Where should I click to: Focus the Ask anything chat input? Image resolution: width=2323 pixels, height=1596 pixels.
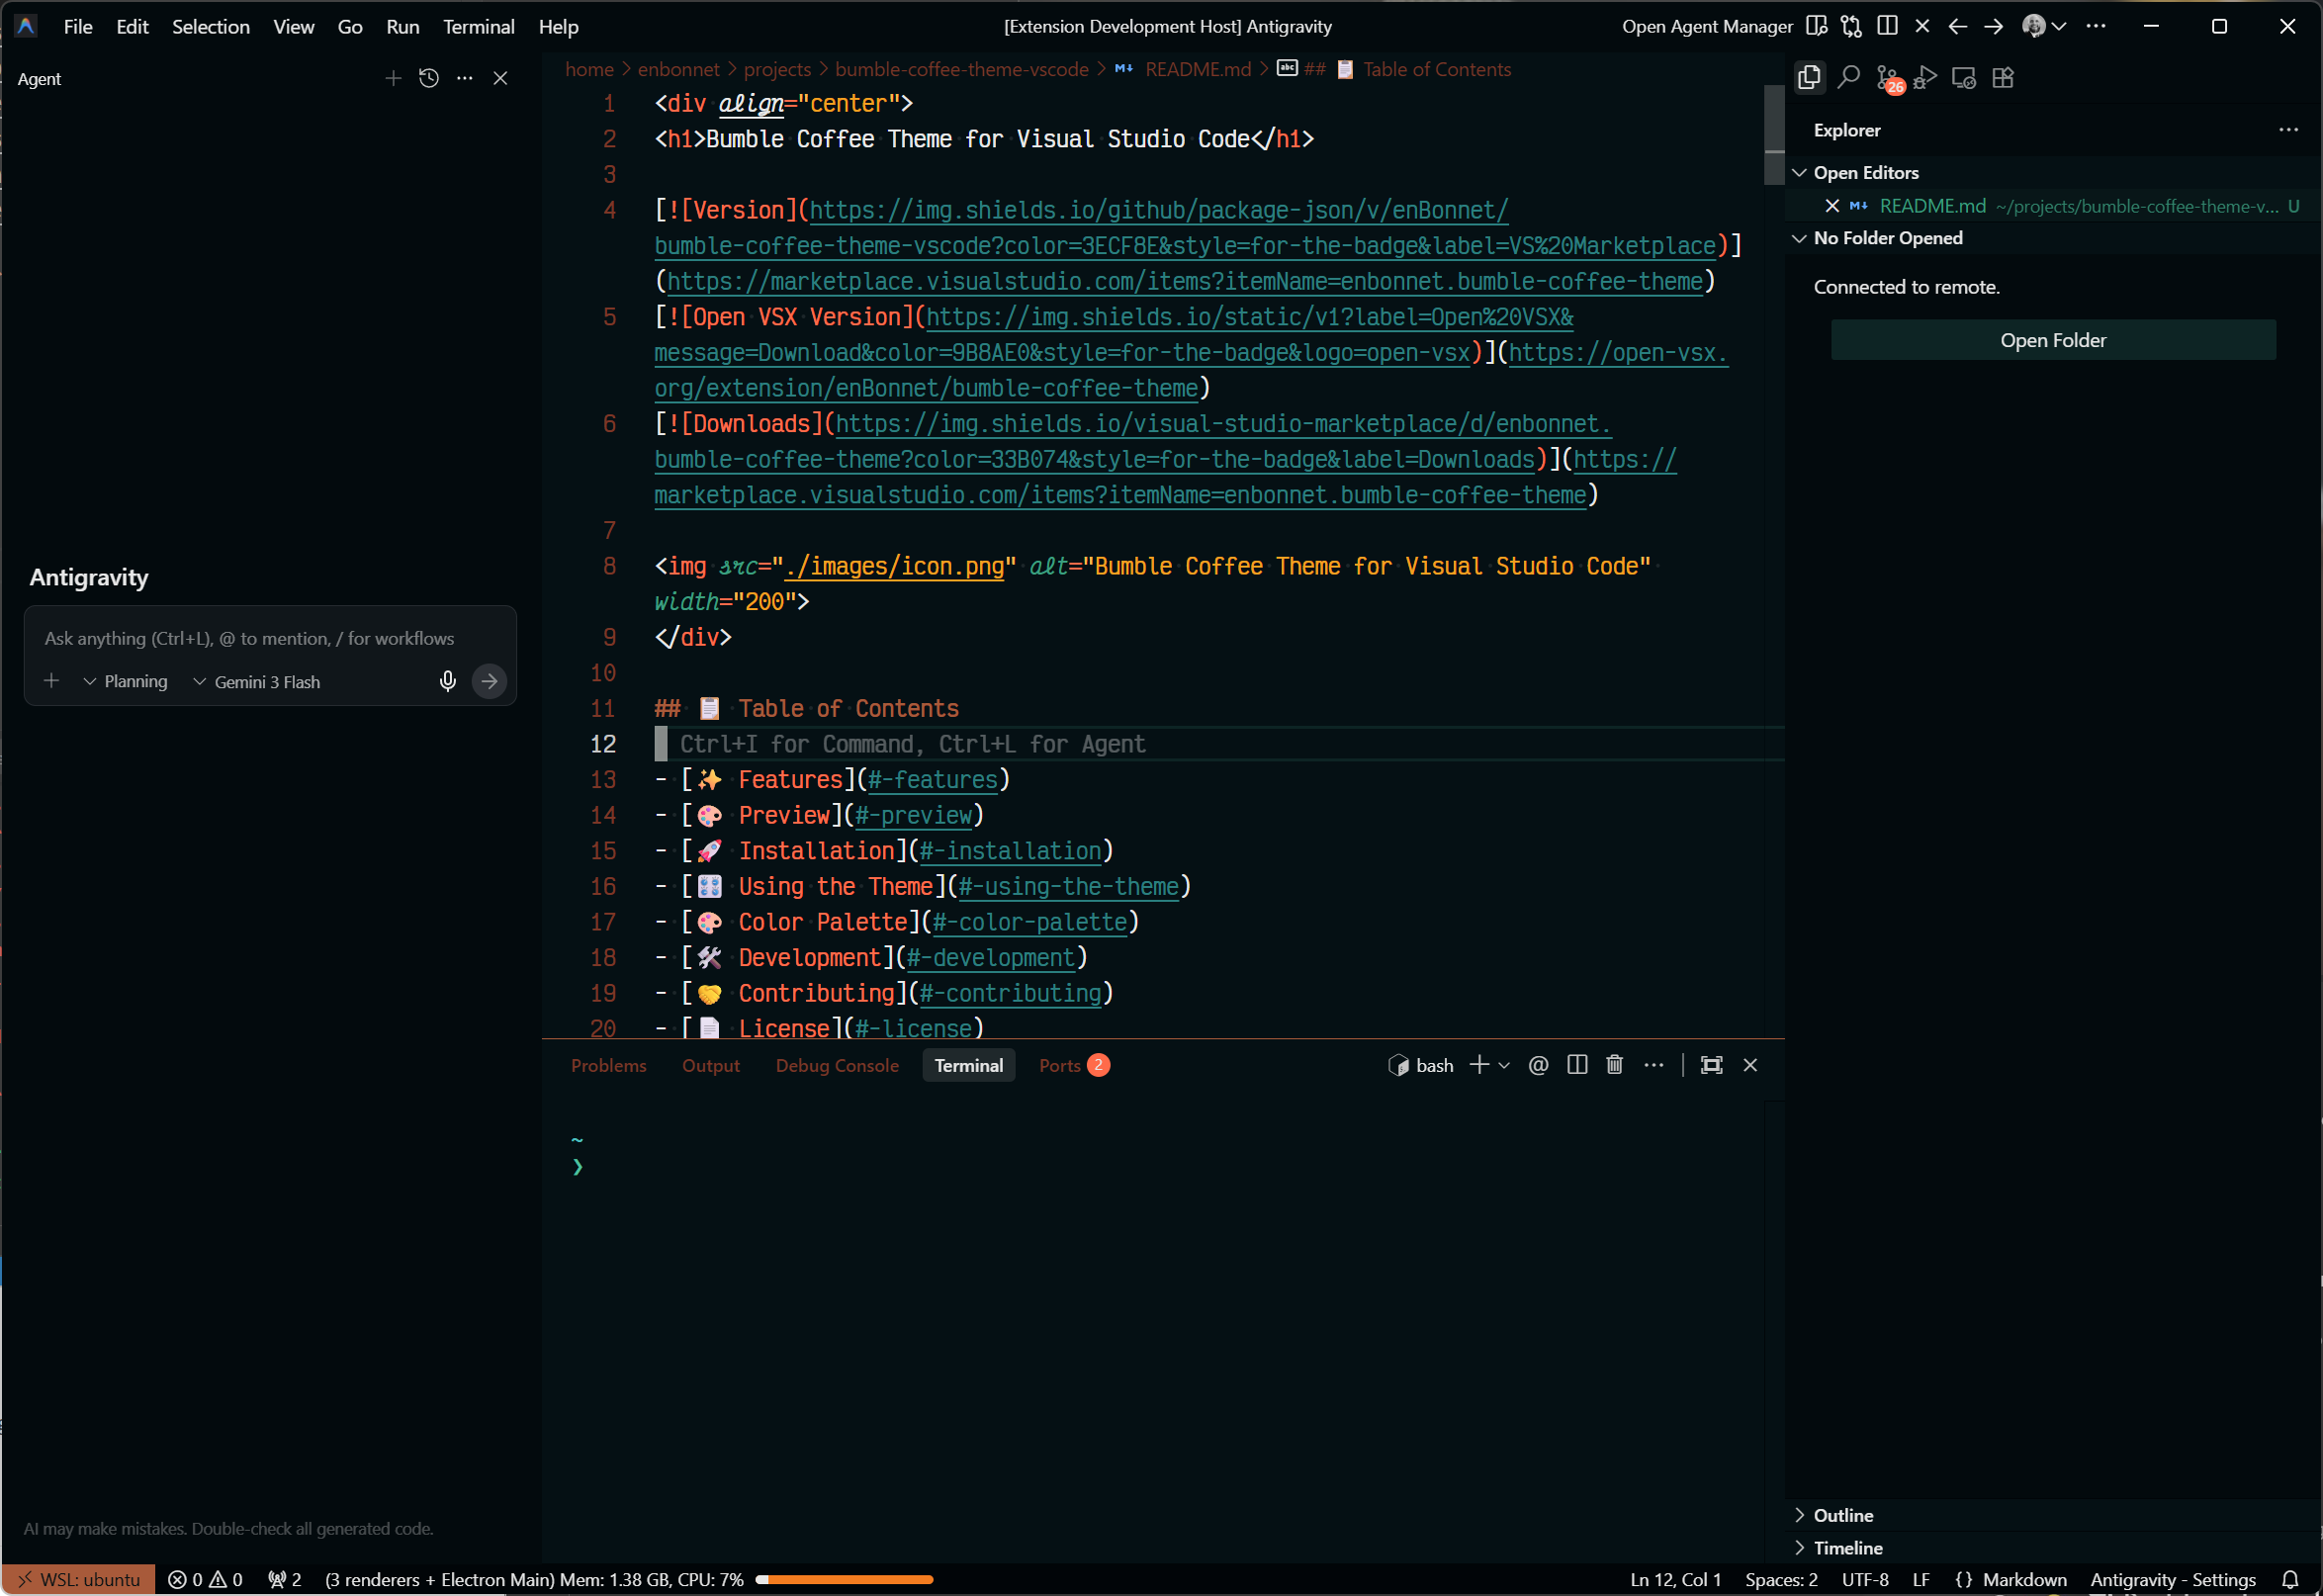(270, 638)
